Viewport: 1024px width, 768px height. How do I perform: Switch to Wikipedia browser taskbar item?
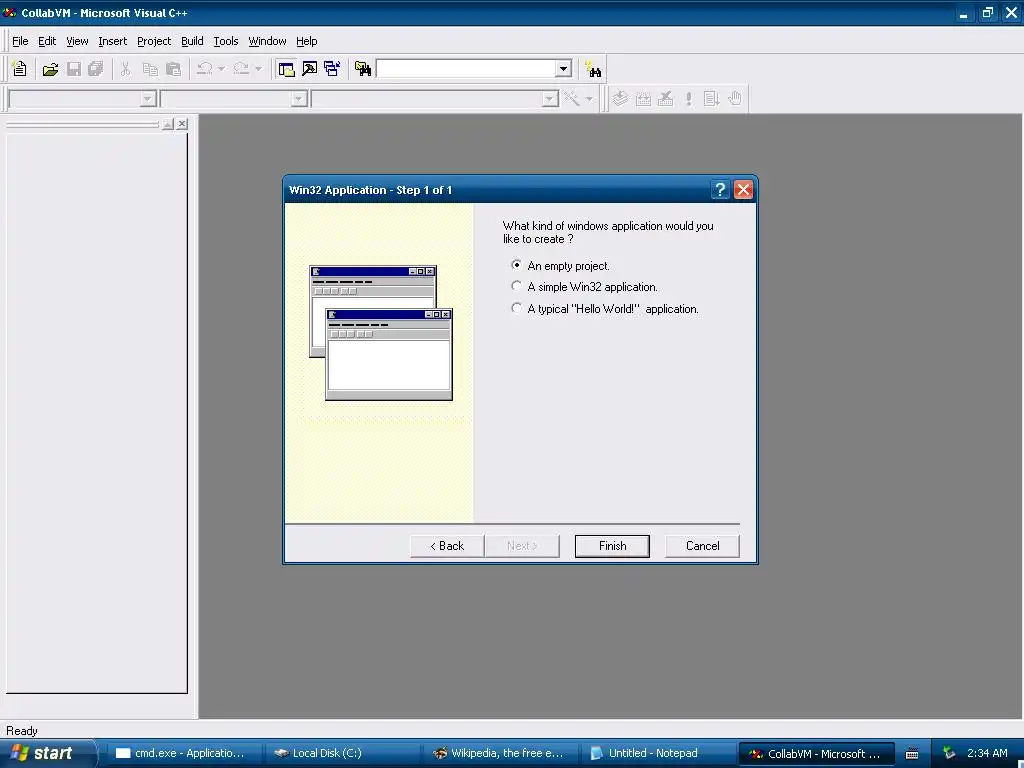[500, 754]
